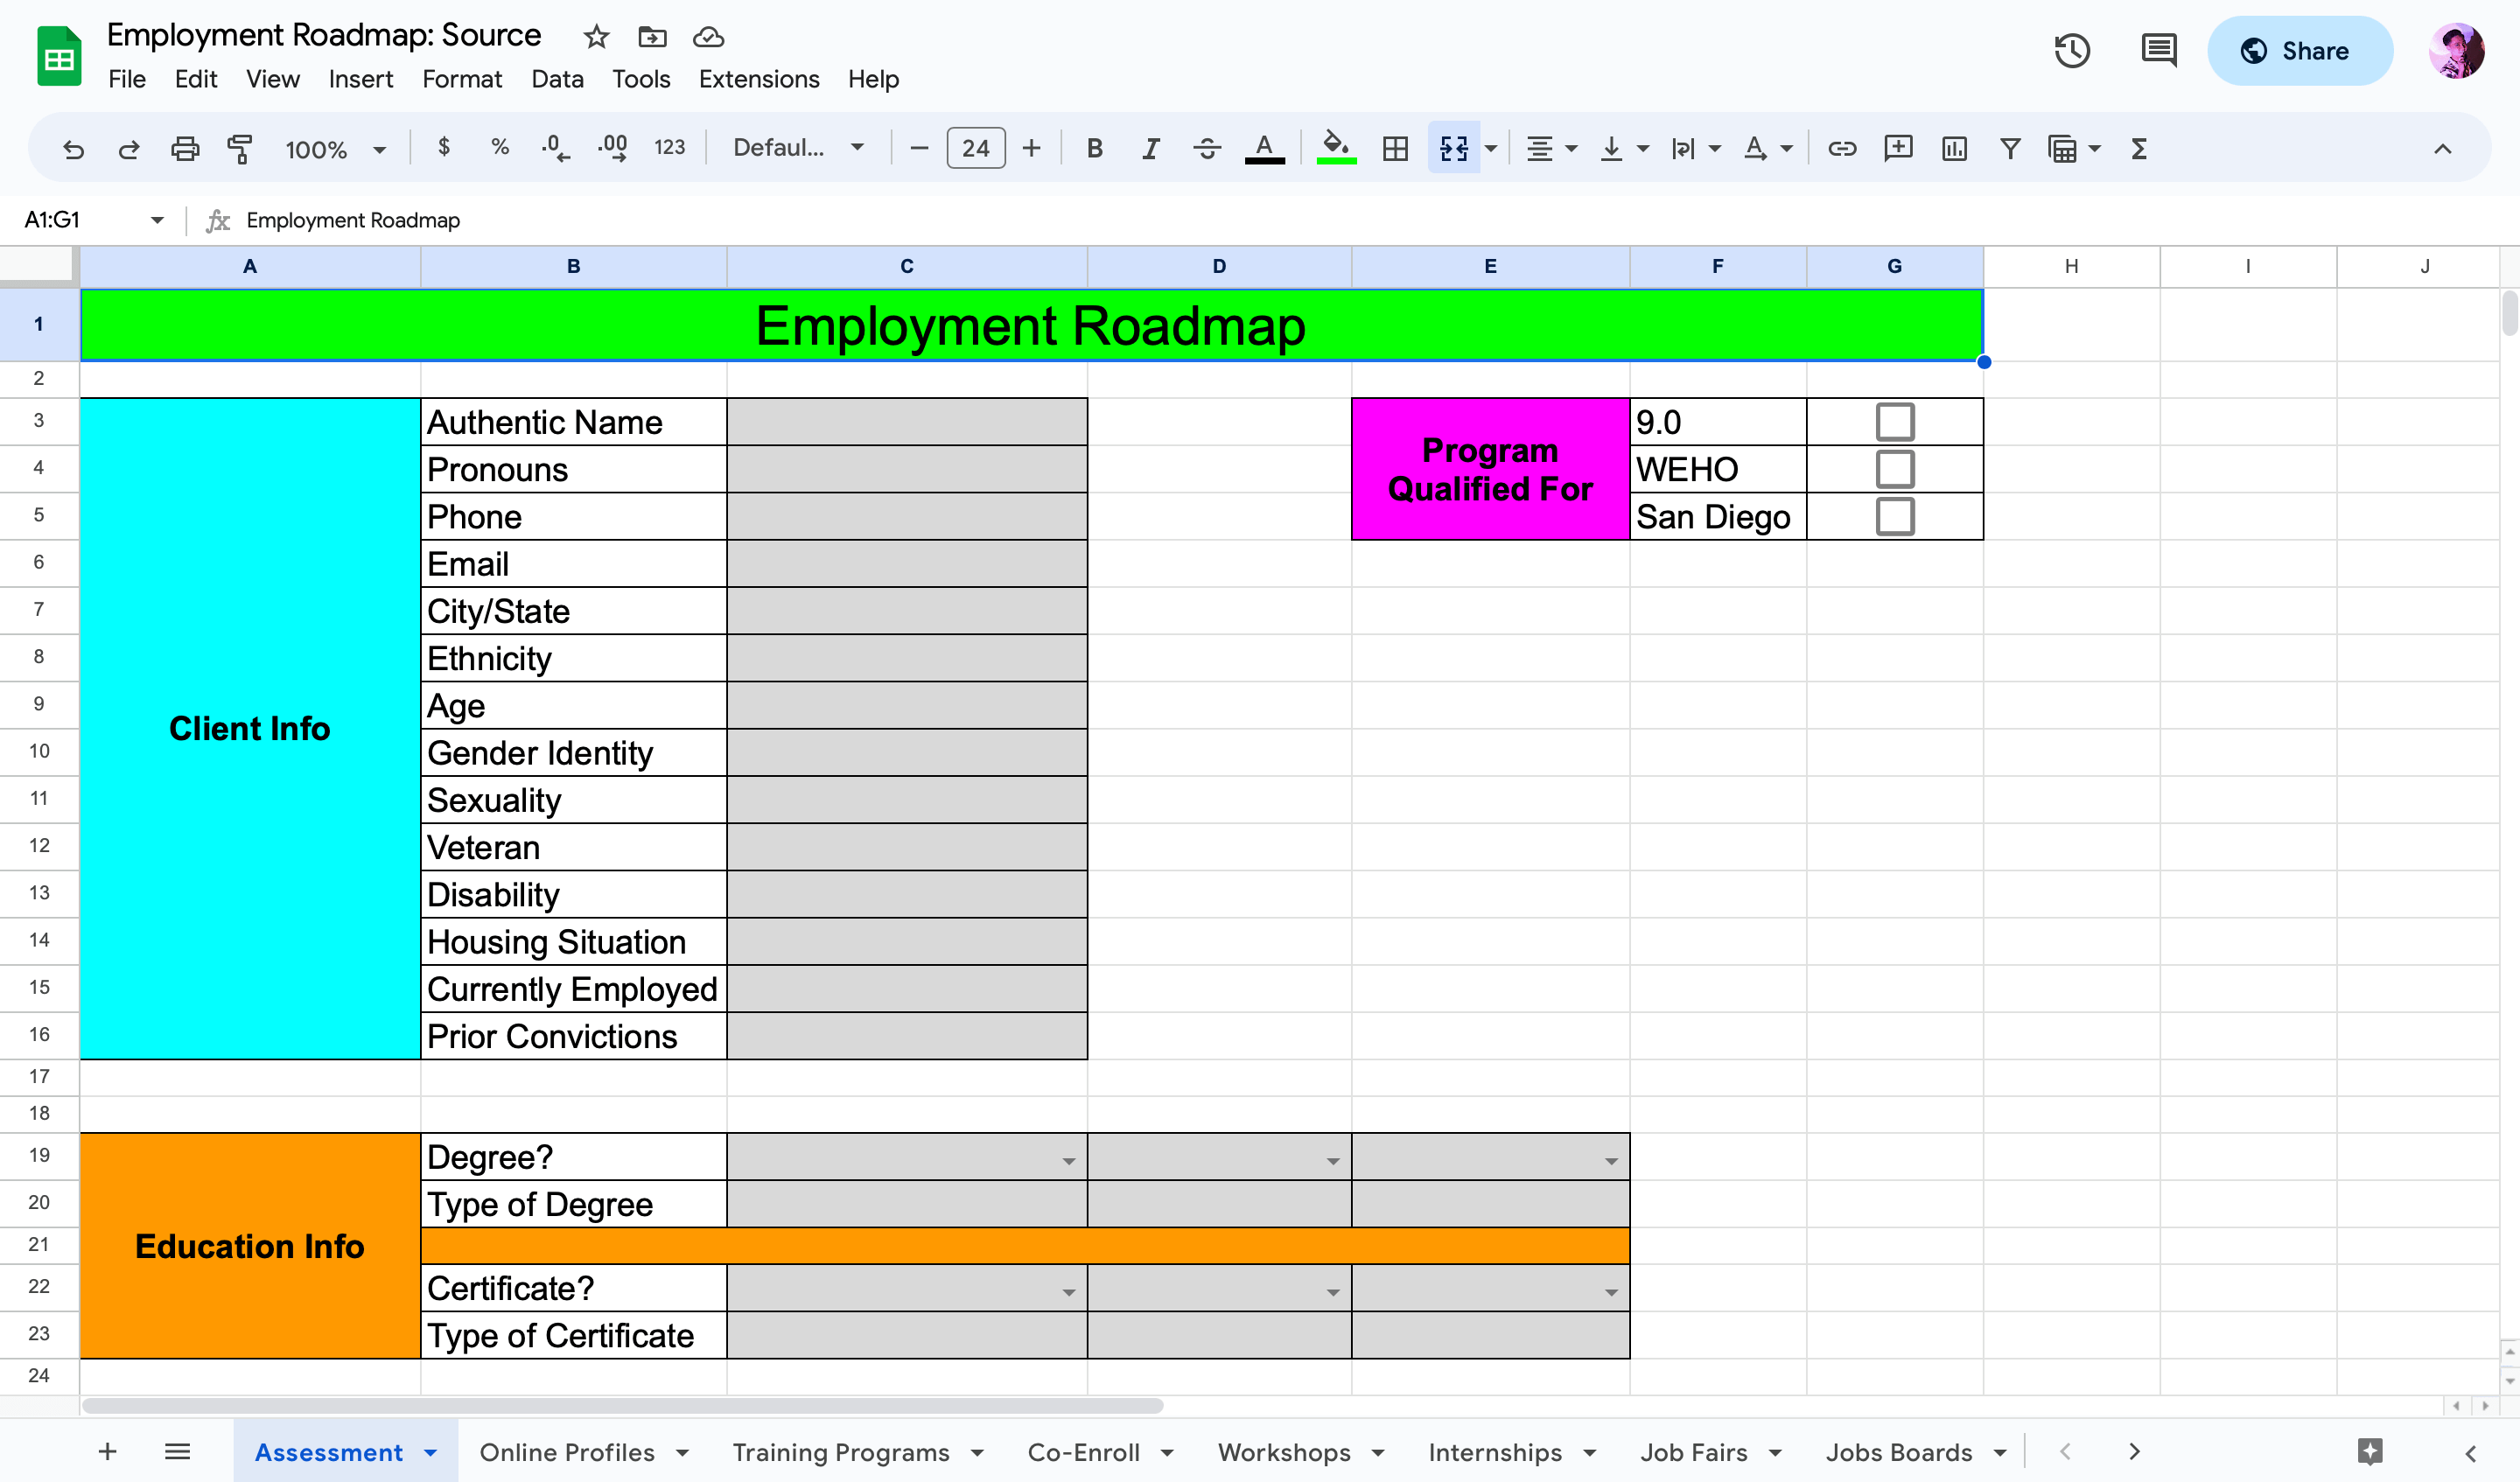Tick the WEHO checkbox
Image resolution: width=2520 pixels, height=1482 pixels.
(1894, 469)
